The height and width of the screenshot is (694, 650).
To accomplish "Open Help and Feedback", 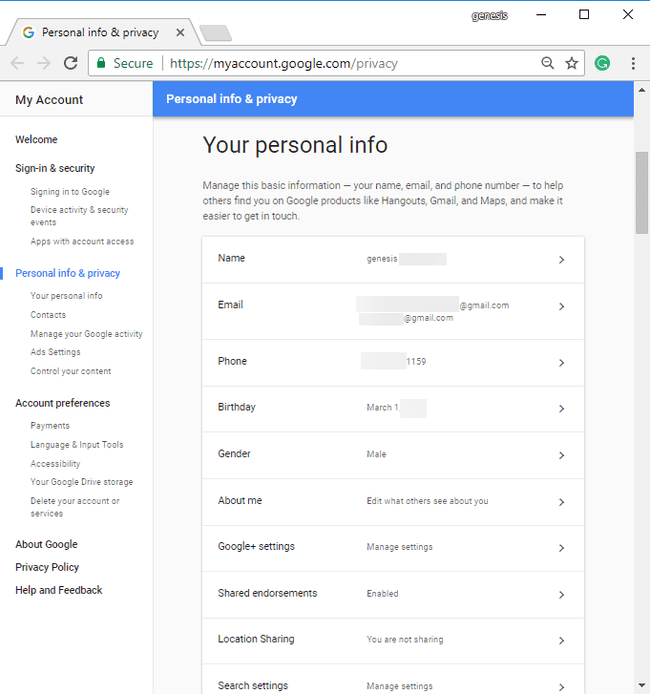I will [59, 590].
